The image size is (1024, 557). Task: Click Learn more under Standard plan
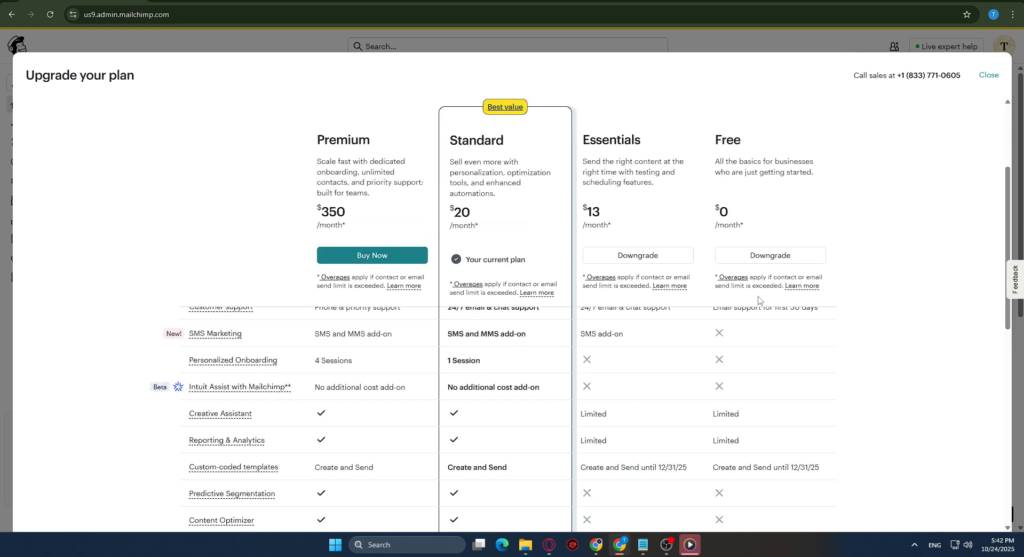click(536, 293)
